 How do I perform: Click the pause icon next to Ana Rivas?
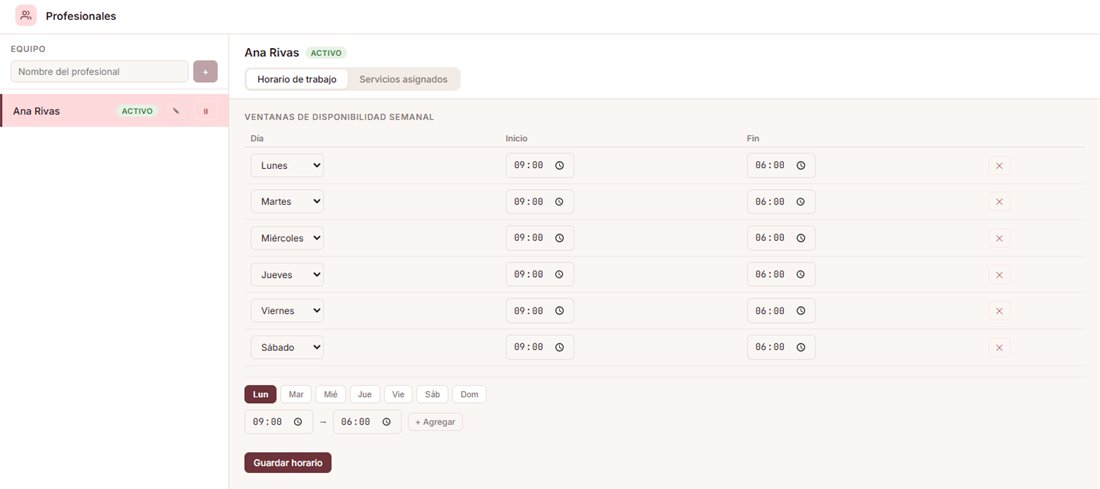(206, 111)
